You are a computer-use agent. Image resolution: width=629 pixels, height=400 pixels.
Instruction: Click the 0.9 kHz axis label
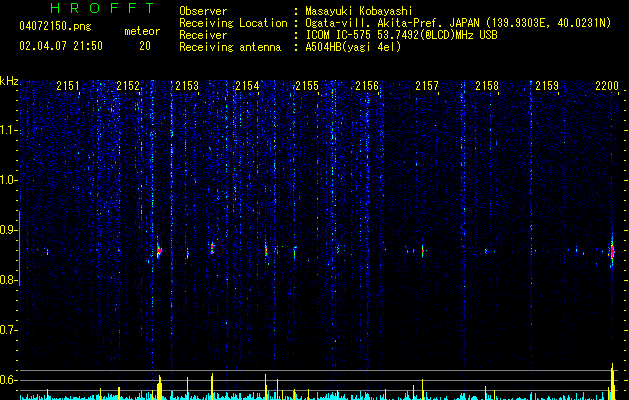8,230
